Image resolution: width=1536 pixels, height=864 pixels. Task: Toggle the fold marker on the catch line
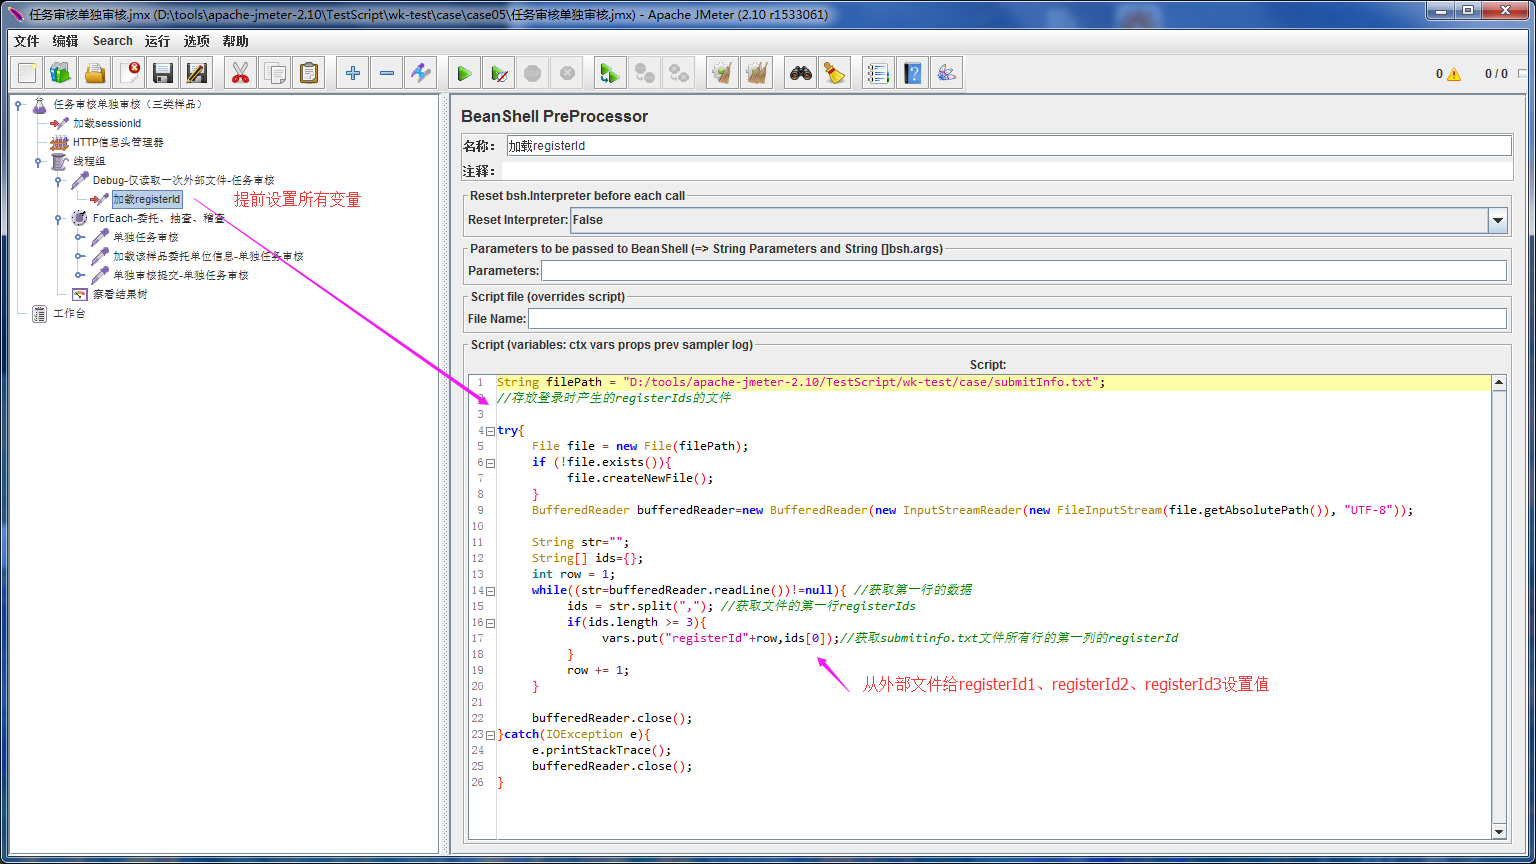490,735
